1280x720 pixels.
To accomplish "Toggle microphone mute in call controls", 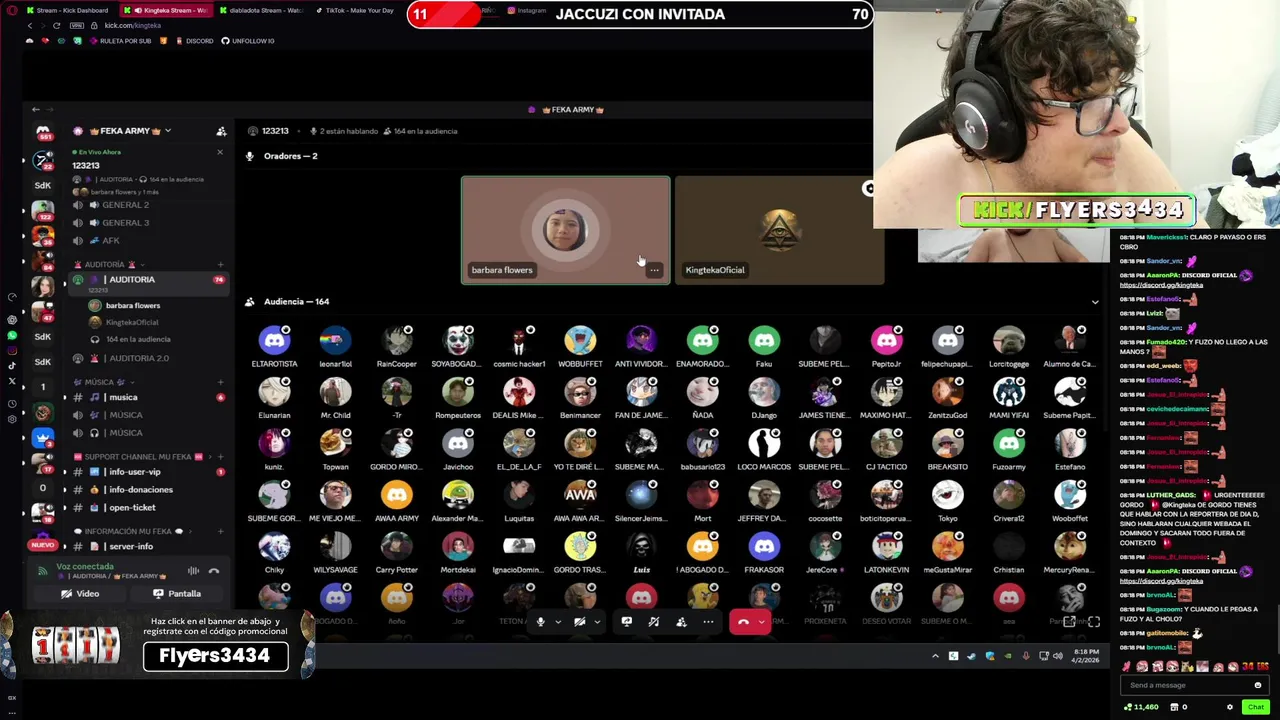I will (x=540, y=622).
